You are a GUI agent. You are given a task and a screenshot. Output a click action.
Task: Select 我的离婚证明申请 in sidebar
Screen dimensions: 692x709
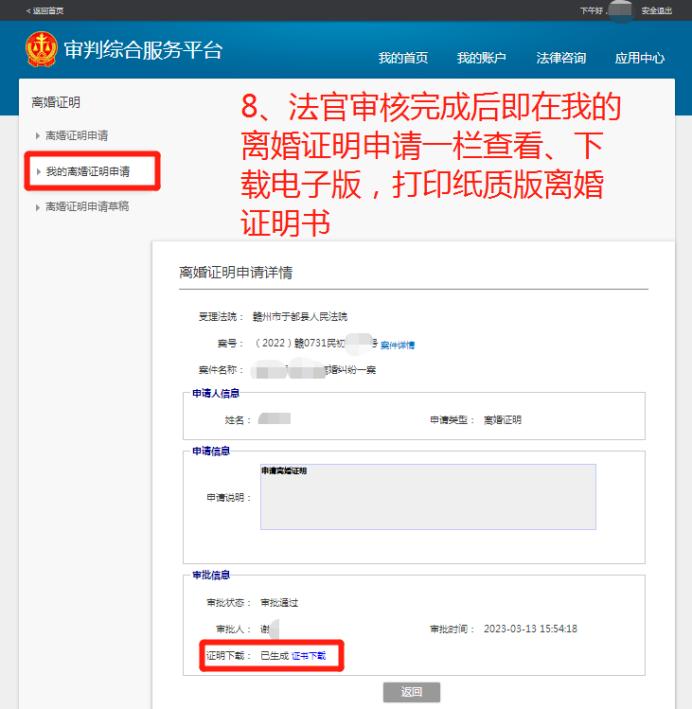pyautogui.click(x=88, y=171)
